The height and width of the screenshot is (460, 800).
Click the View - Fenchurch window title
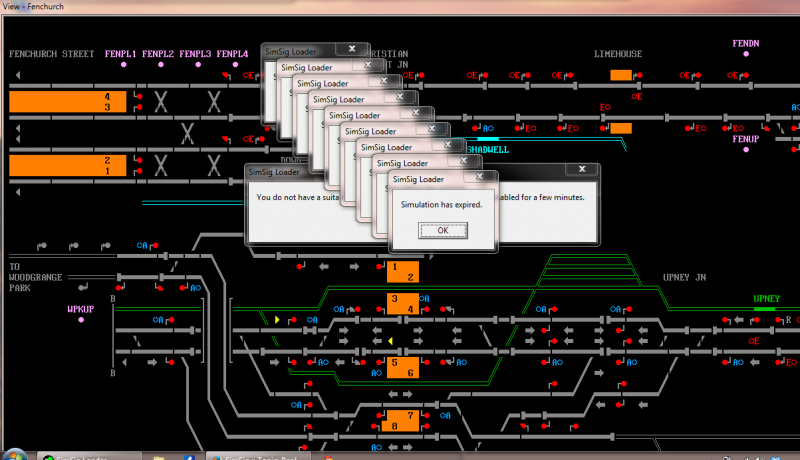(33, 6)
